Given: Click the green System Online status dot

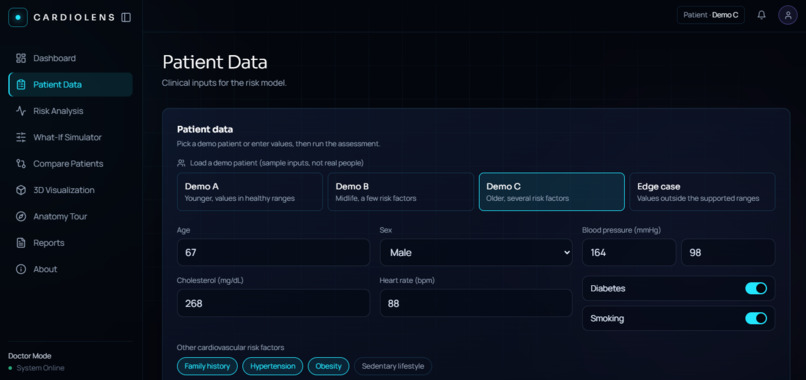Looking at the screenshot, I should pos(10,368).
